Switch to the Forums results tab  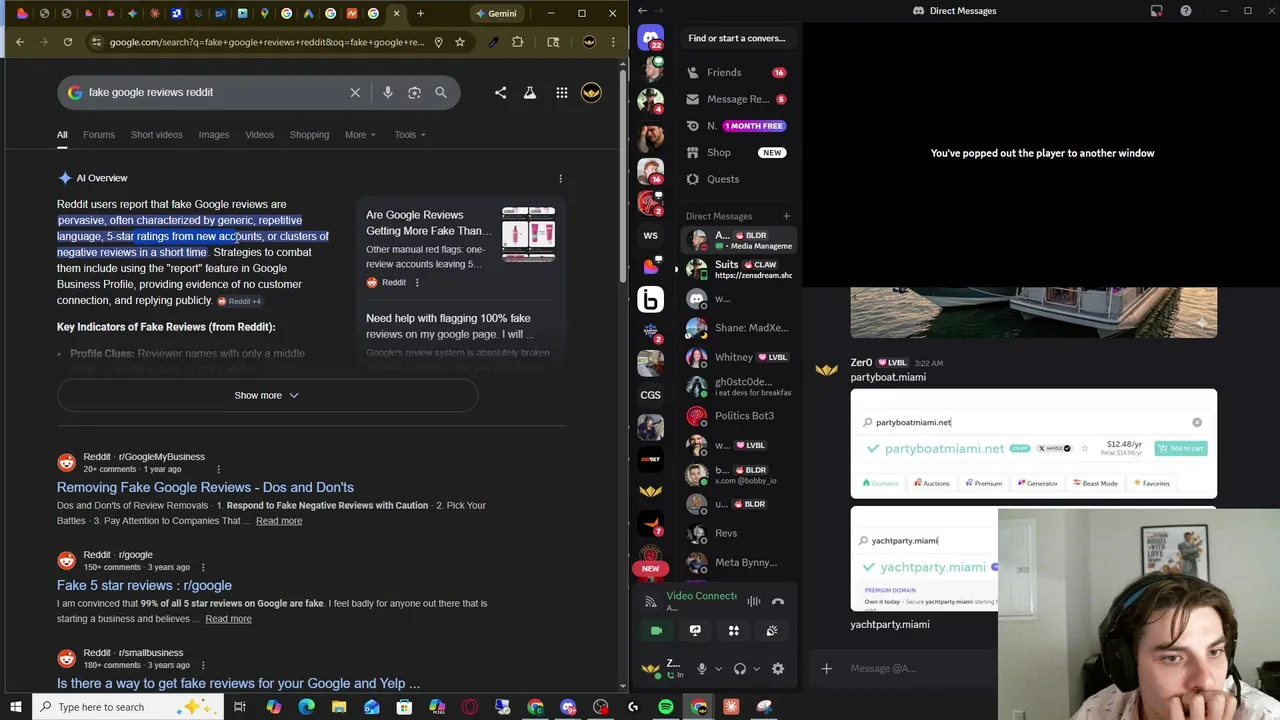tap(99, 135)
